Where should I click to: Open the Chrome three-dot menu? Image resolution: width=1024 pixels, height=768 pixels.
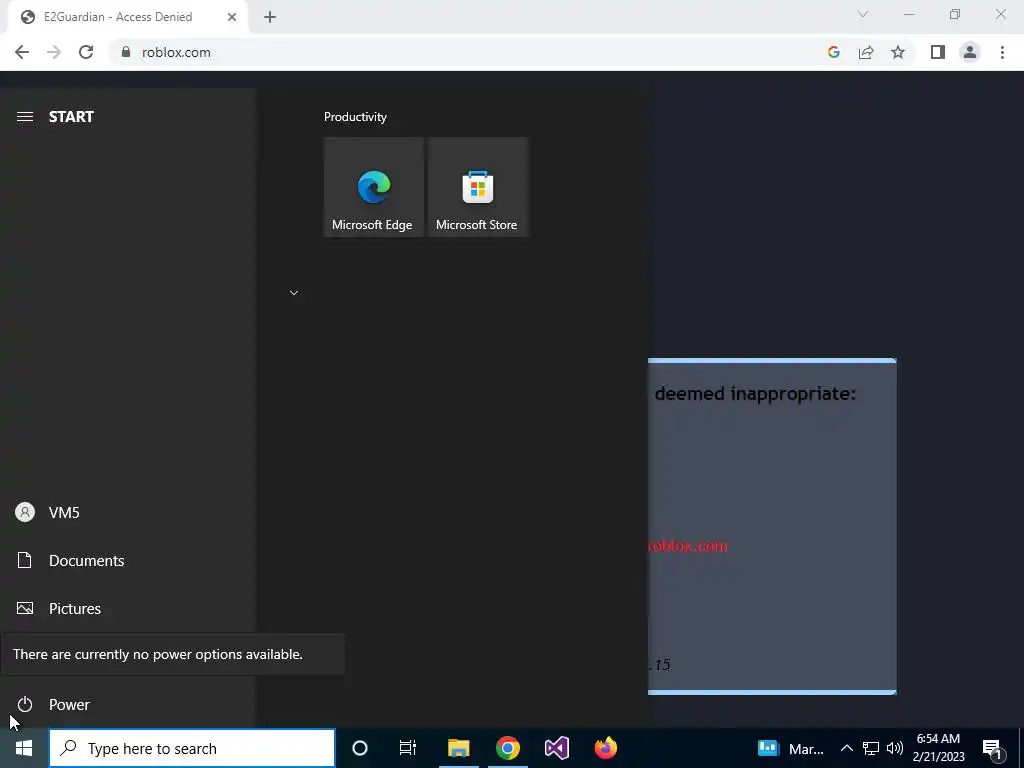click(x=1002, y=52)
